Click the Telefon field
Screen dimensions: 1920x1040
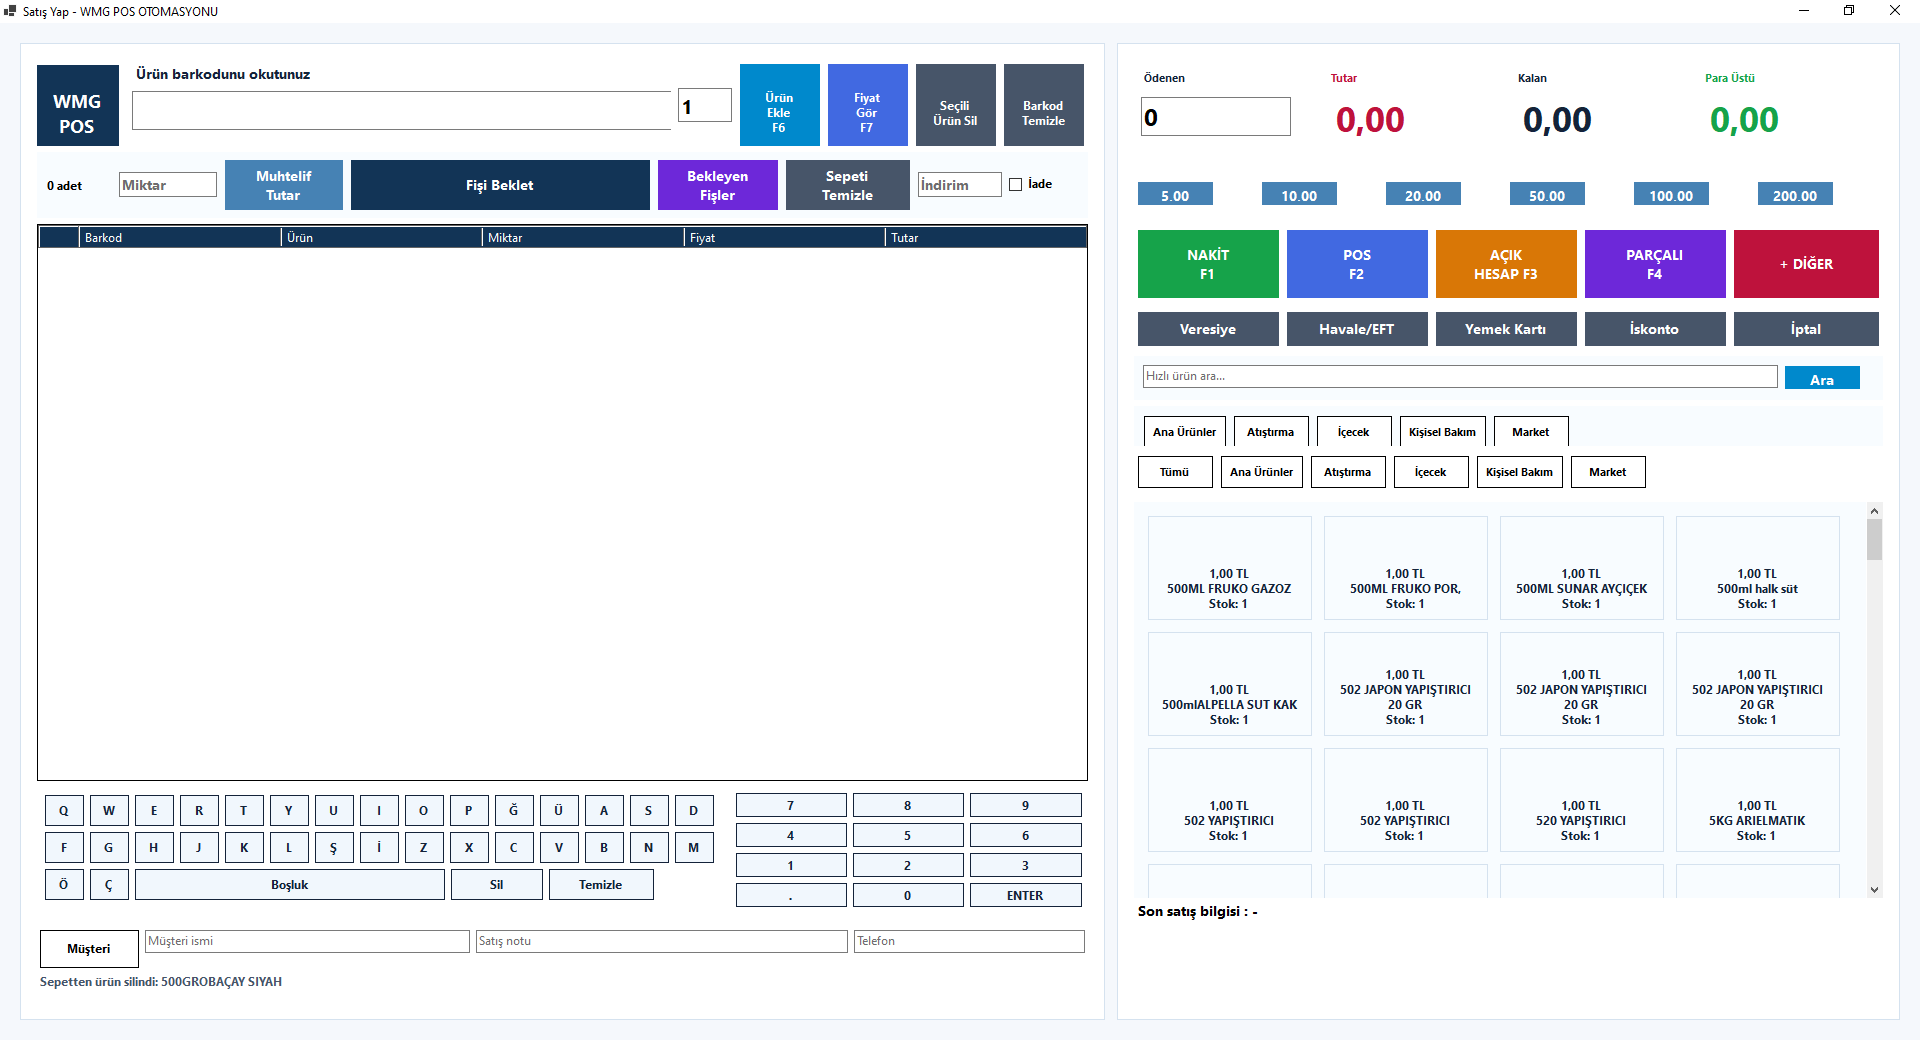969,941
